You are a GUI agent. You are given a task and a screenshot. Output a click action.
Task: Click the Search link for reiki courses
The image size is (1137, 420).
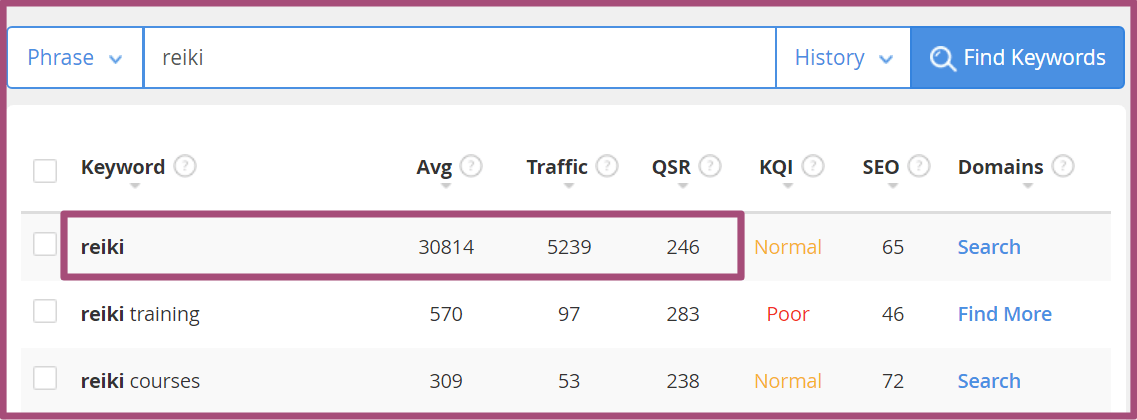pos(989,381)
